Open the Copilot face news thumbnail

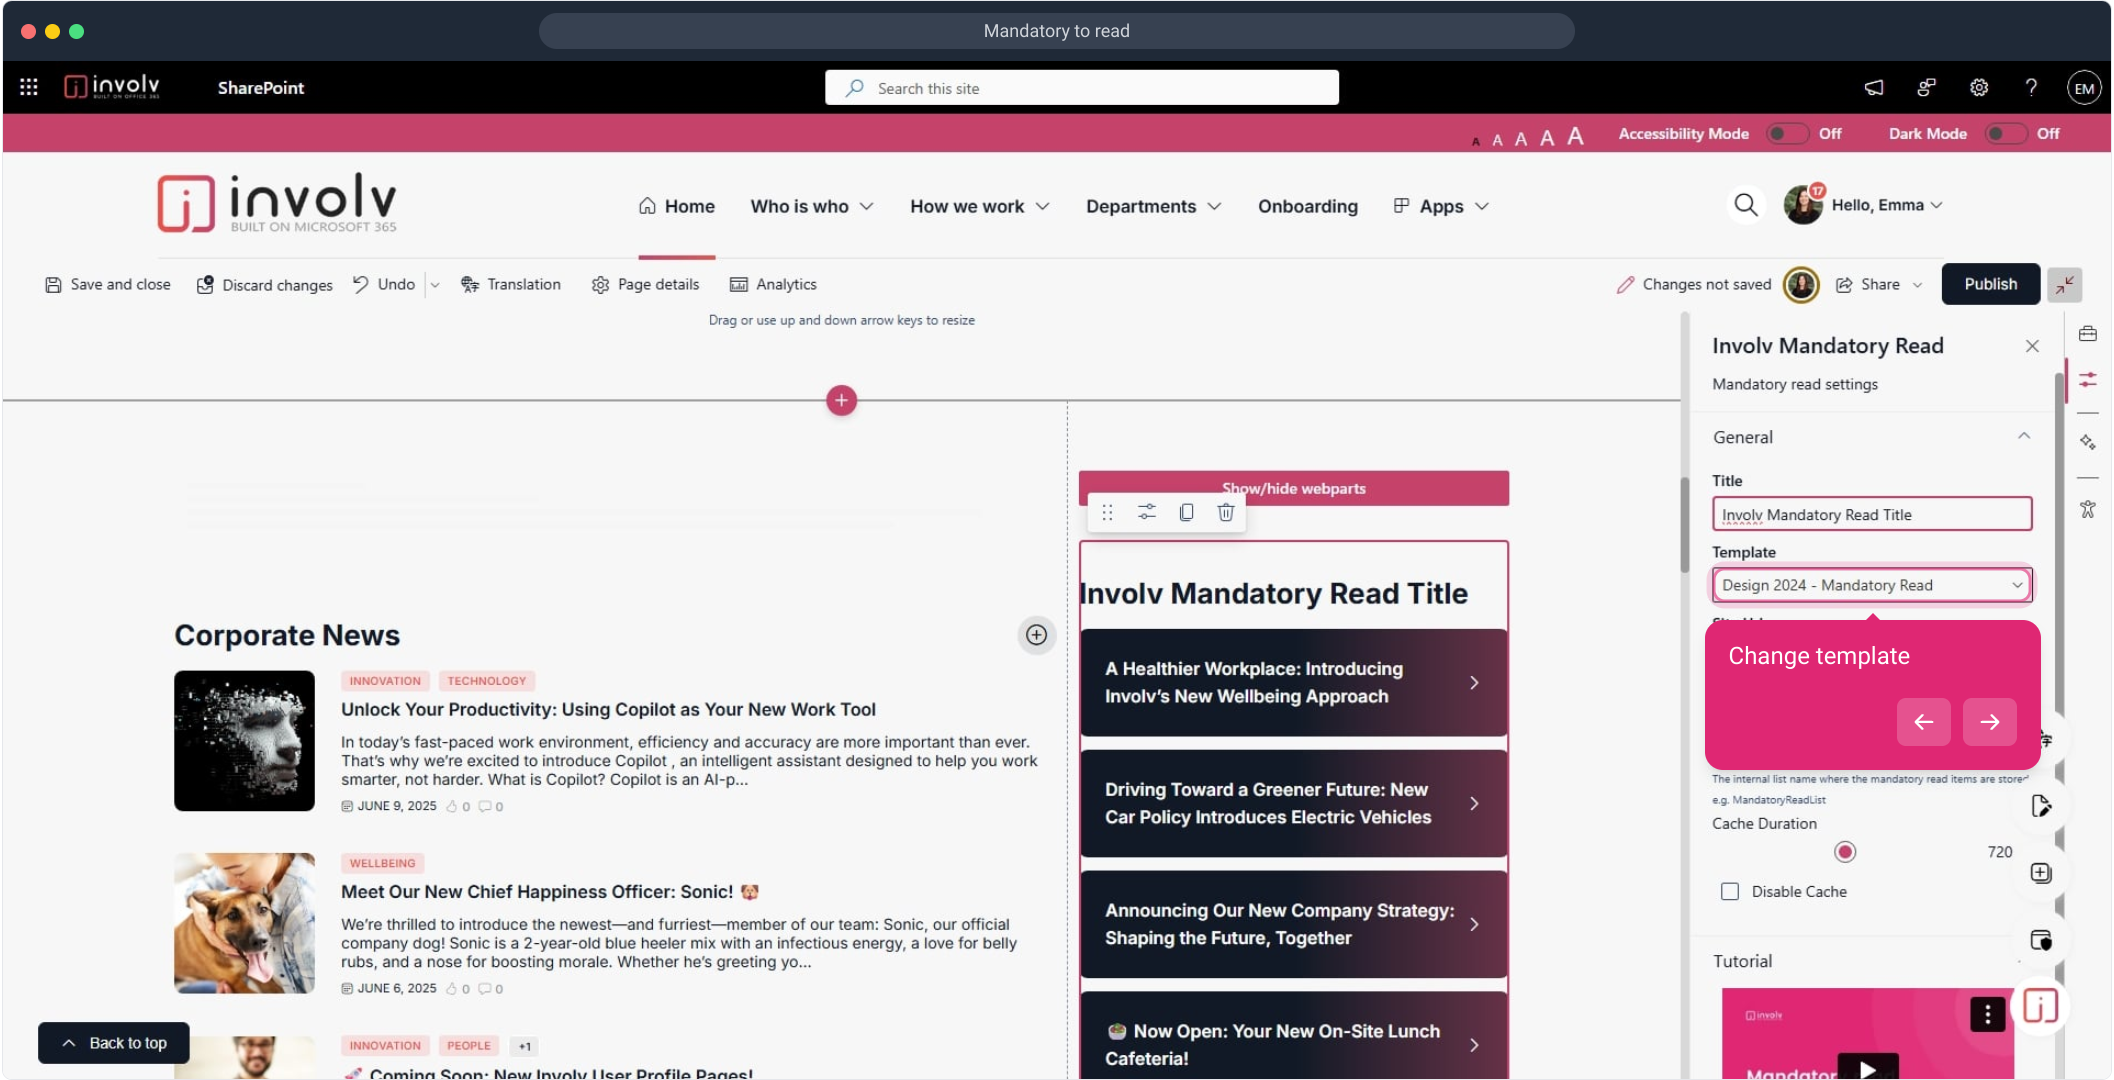(x=244, y=740)
